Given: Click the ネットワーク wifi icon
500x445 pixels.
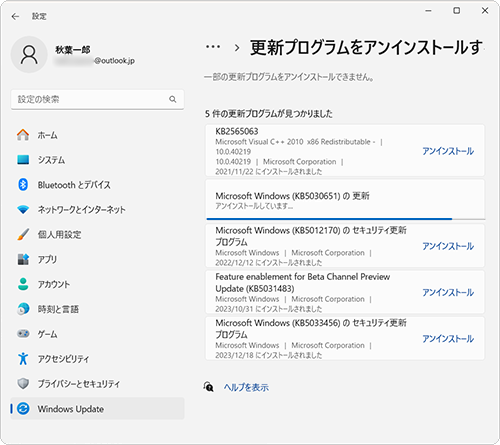Looking at the screenshot, I should tap(23, 210).
